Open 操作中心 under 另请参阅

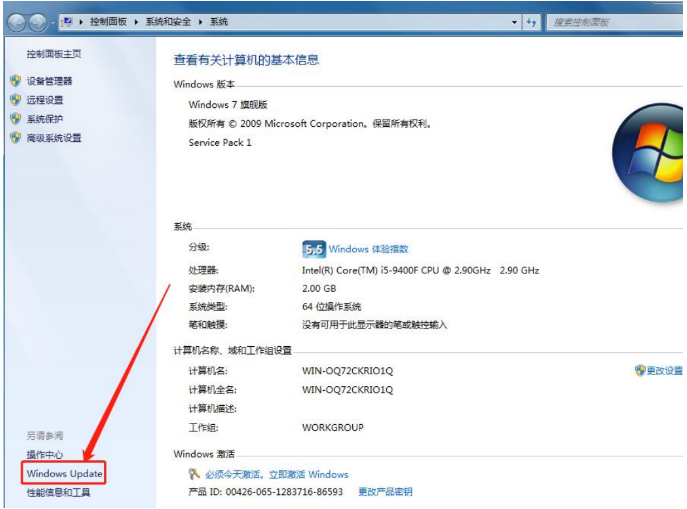[45, 455]
